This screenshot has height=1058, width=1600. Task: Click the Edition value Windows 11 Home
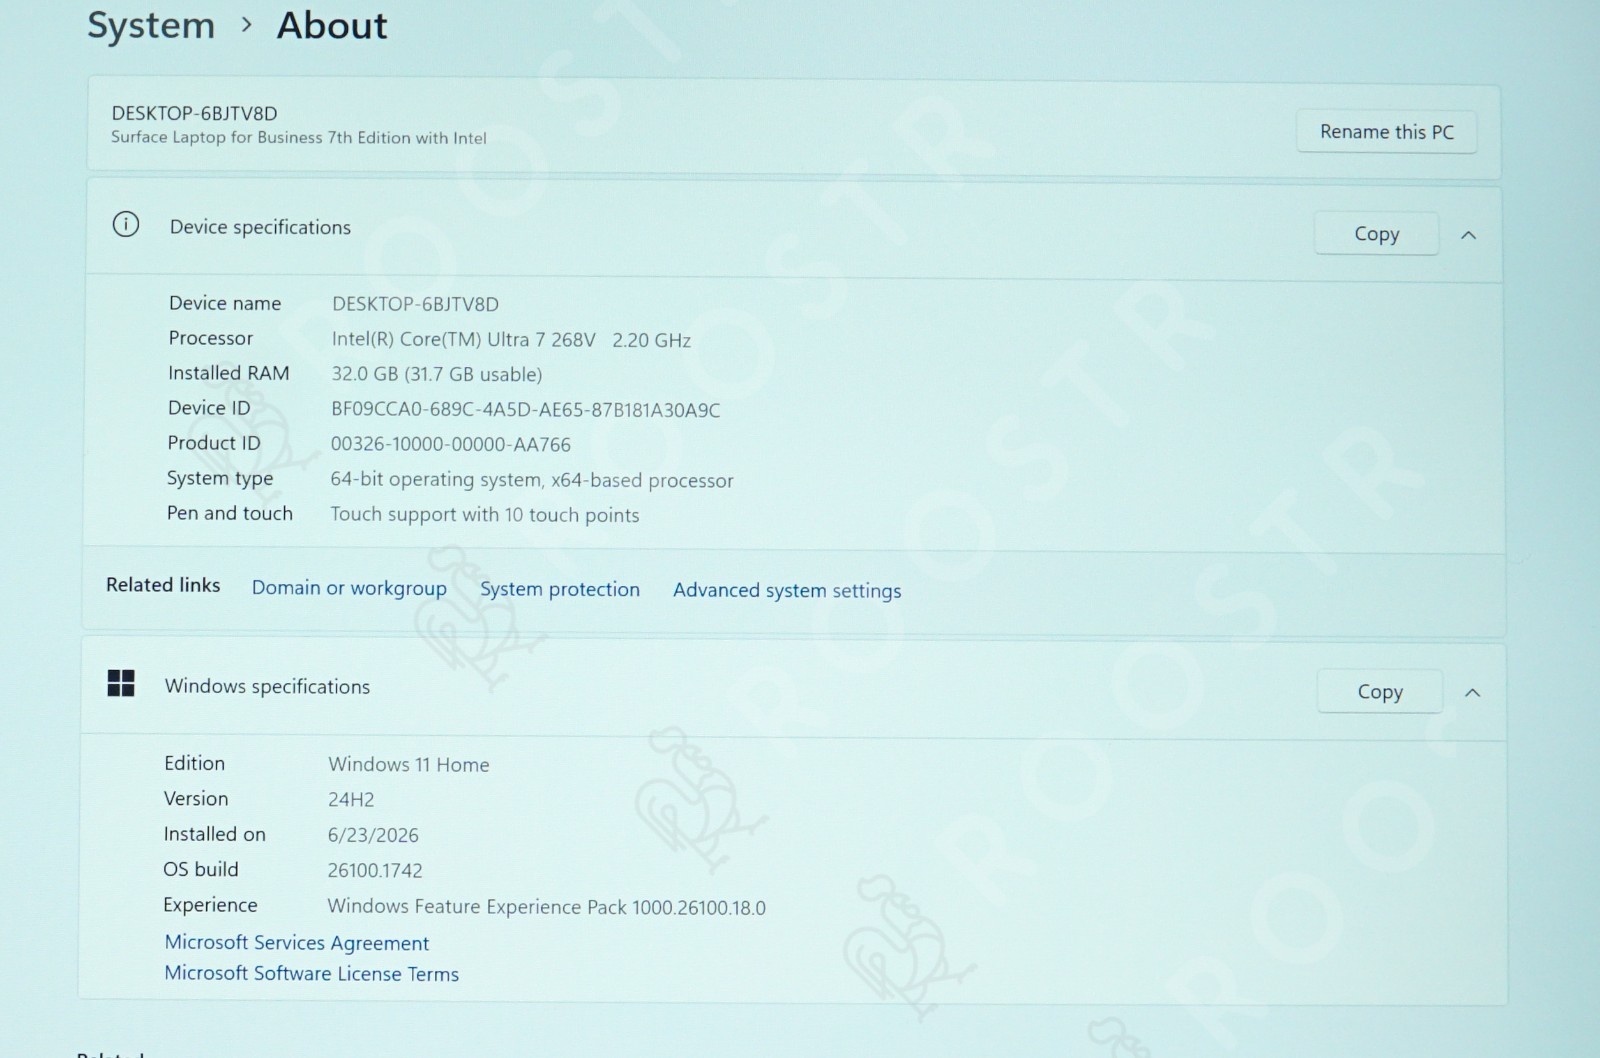(409, 765)
